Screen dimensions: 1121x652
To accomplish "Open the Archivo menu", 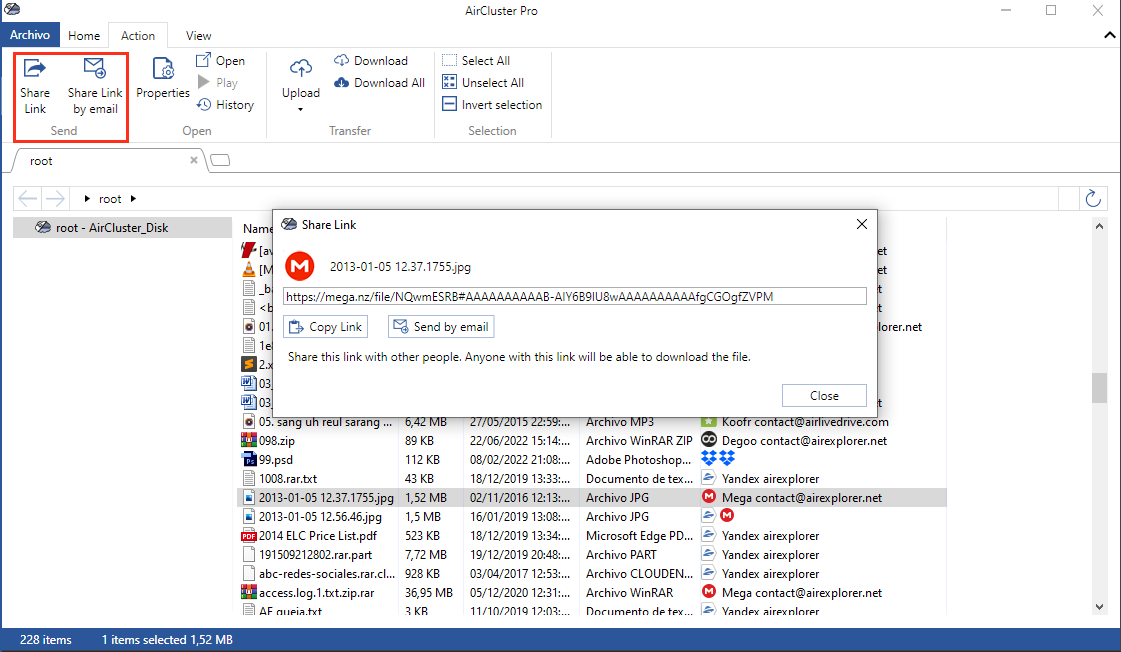I will pyautogui.click(x=31, y=35).
